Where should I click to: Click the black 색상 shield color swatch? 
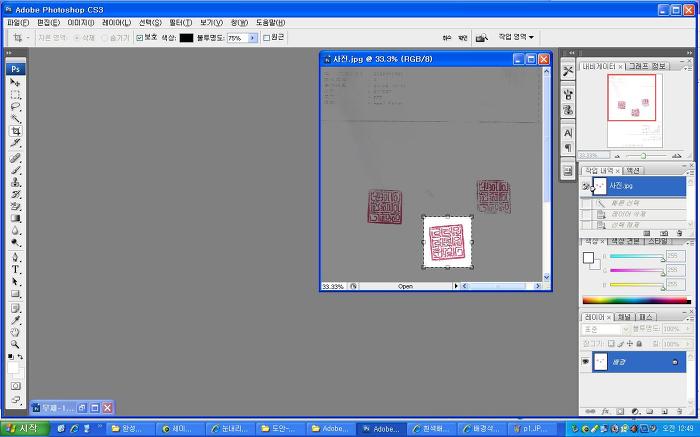[186, 38]
